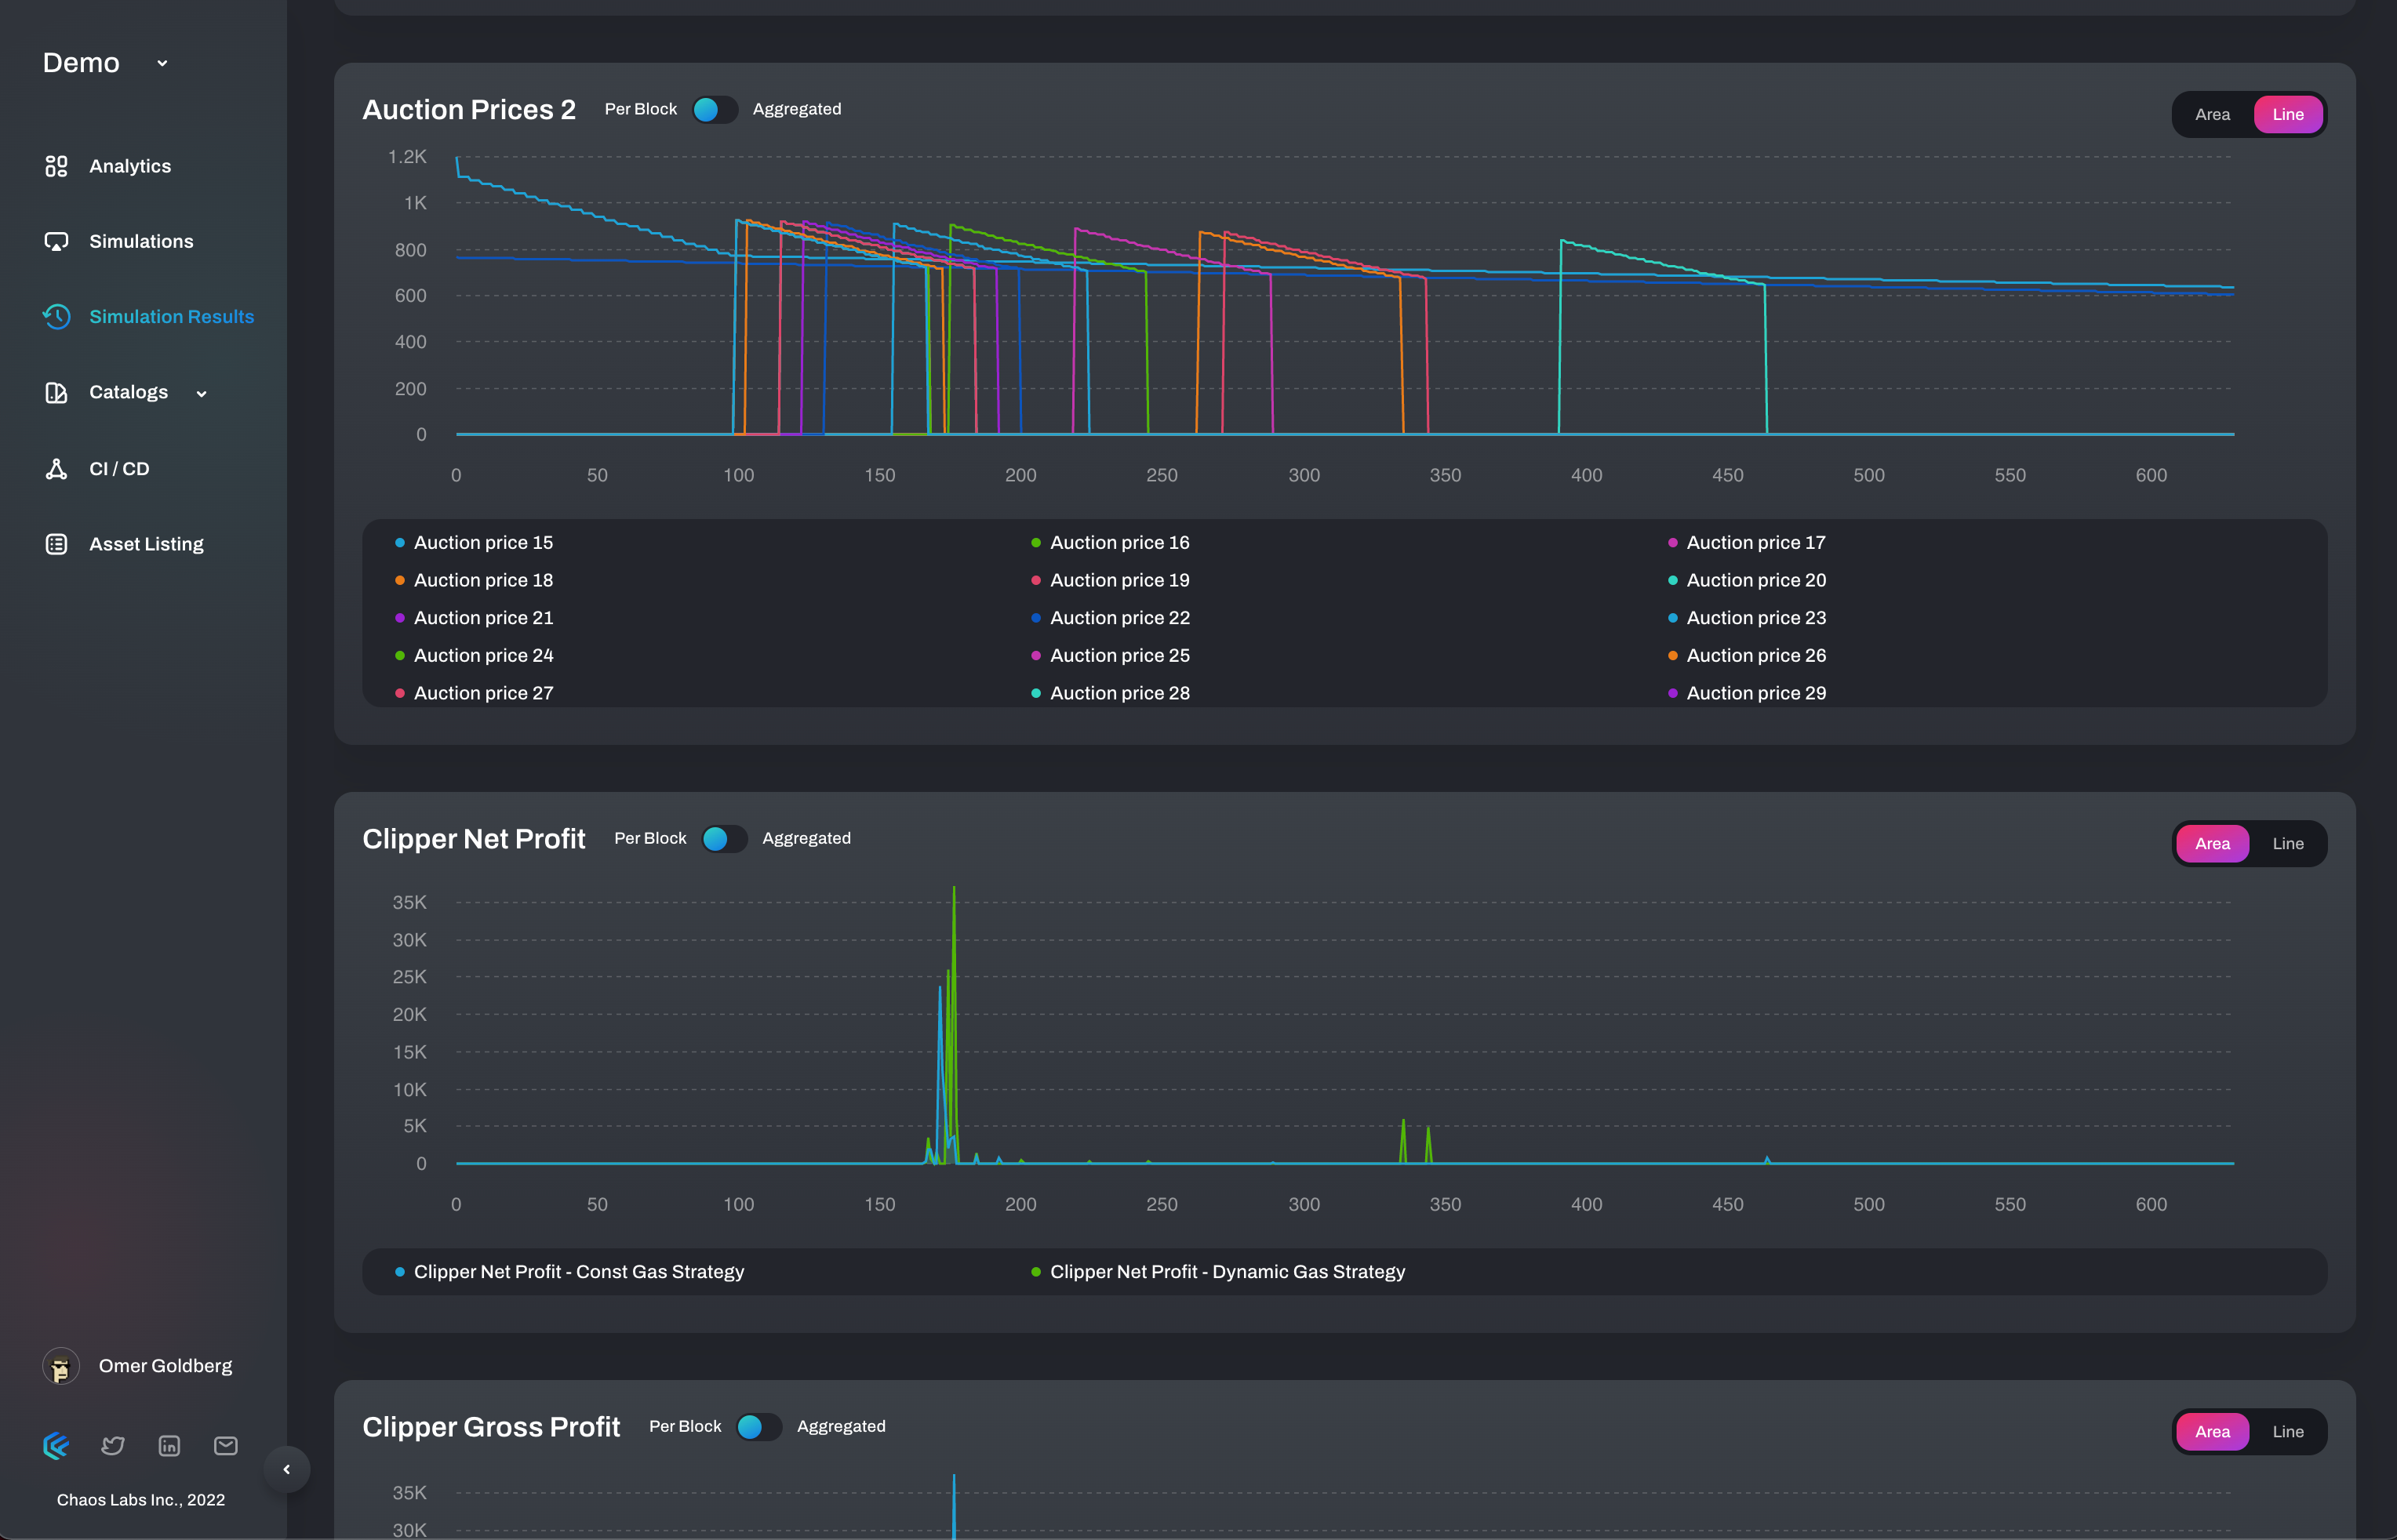The width and height of the screenshot is (2397, 1540).
Task: Collapse the sidebar with arrow button
Action: pos(287,1469)
